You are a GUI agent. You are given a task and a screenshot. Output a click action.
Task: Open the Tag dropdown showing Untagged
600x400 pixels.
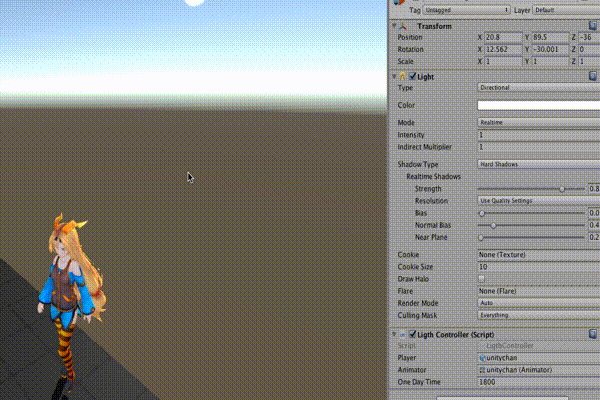tap(466, 10)
